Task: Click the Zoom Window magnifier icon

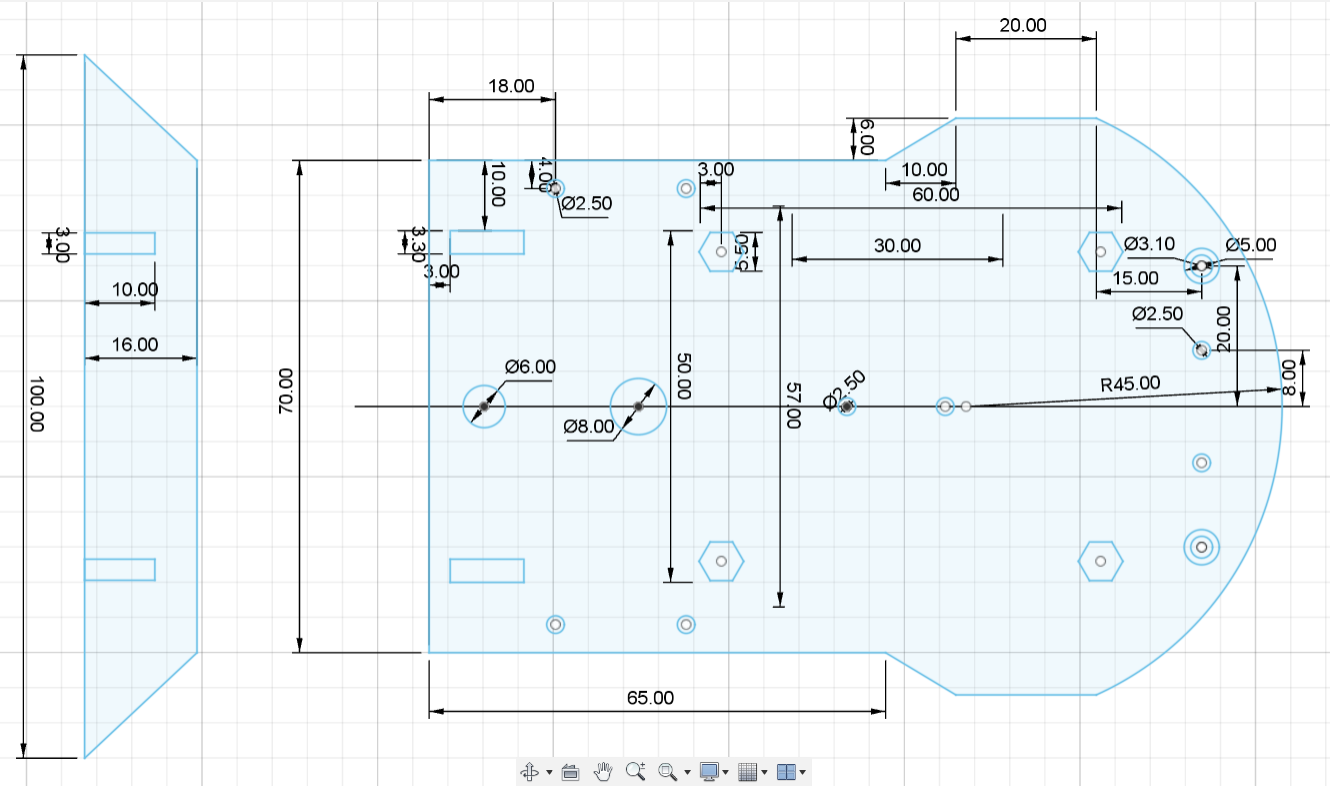Action: pos(668,772)
